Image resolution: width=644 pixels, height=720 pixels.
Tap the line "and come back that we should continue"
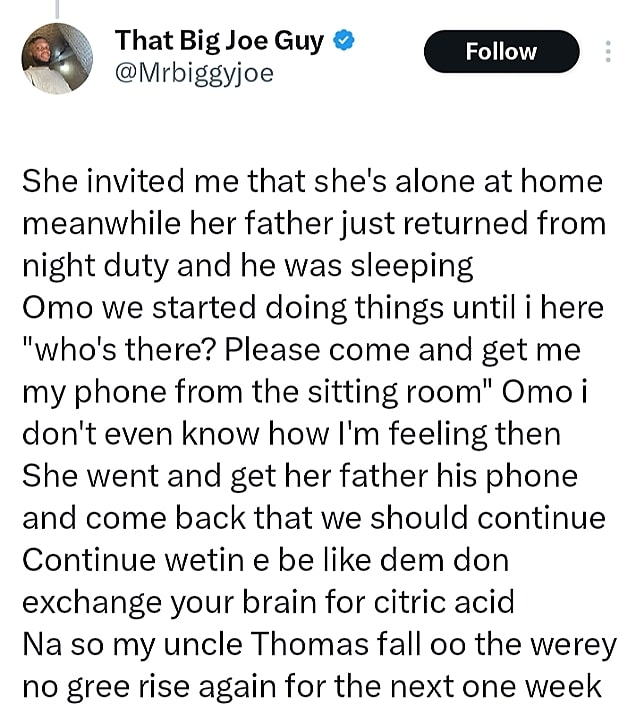[313, 519]
